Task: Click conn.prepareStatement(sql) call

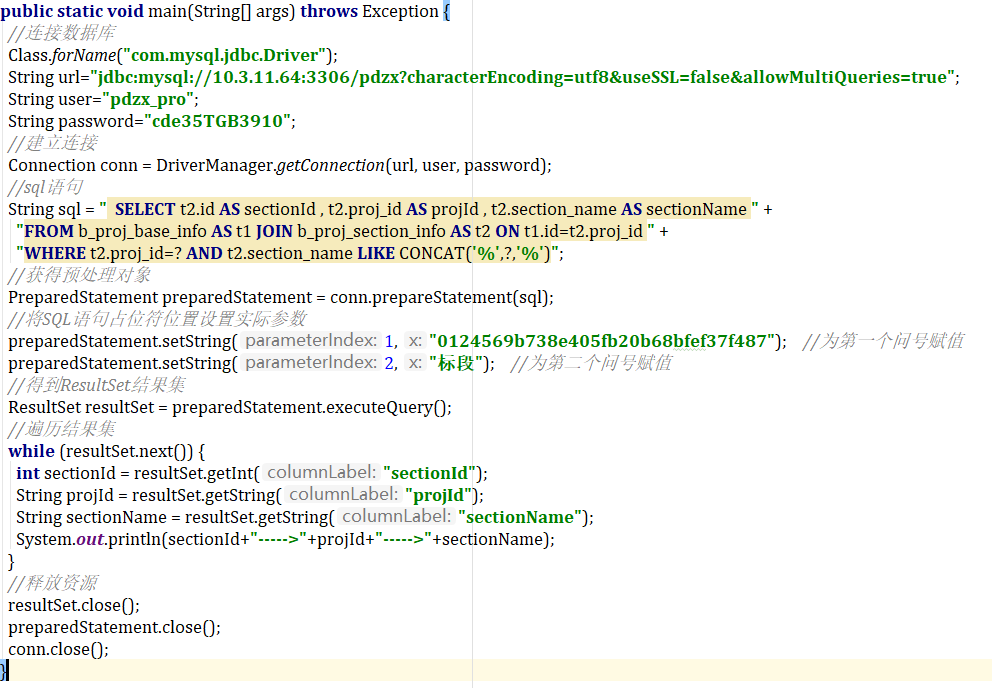Action: point(441,297)
